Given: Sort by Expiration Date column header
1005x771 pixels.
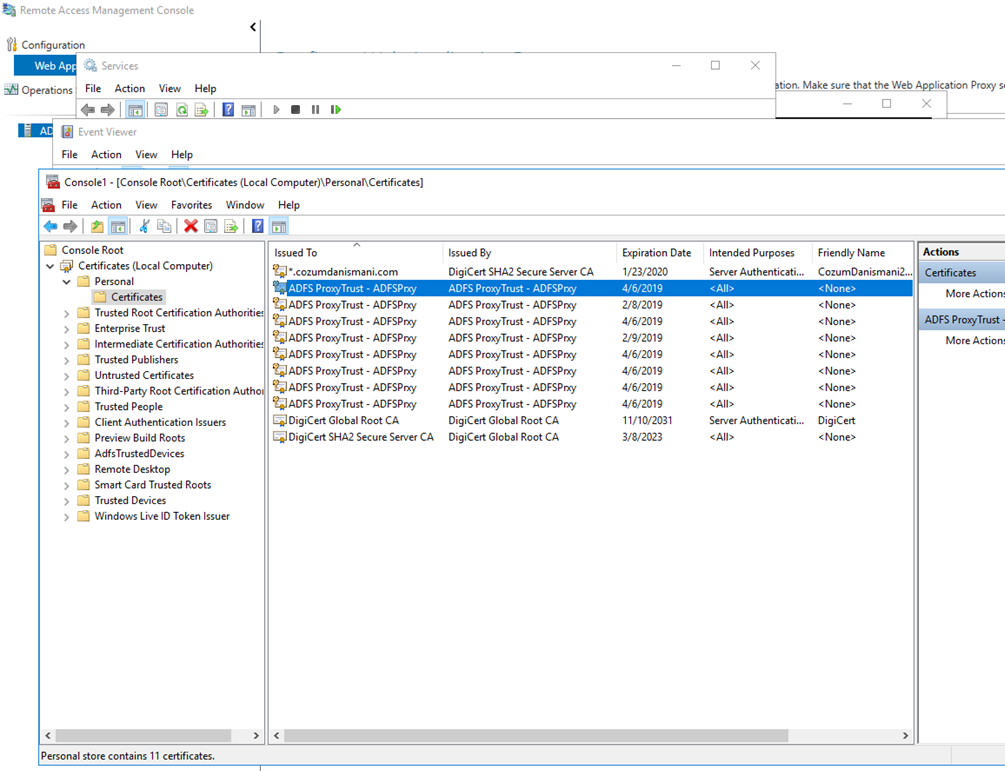Looking at the screenshot, I should coord(656,253).
